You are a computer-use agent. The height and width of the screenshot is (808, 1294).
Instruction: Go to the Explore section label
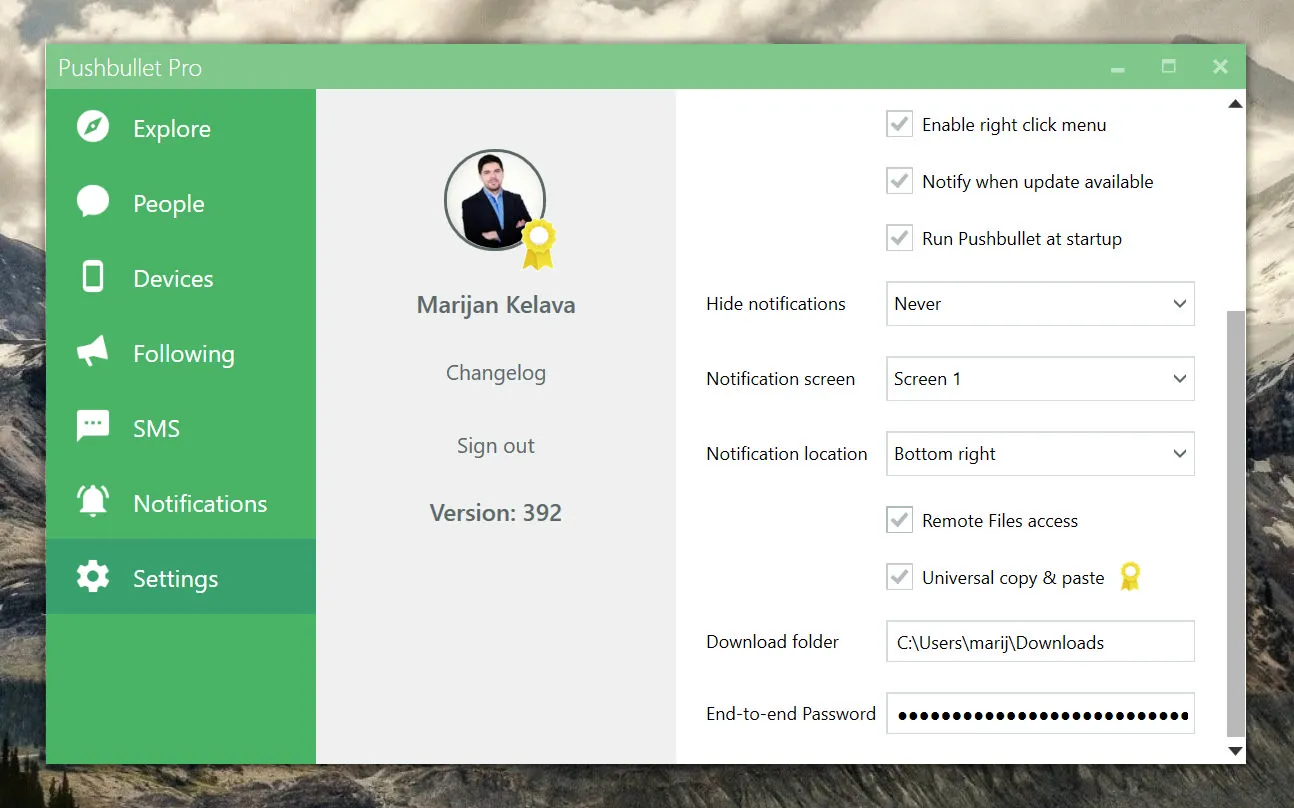172,129
